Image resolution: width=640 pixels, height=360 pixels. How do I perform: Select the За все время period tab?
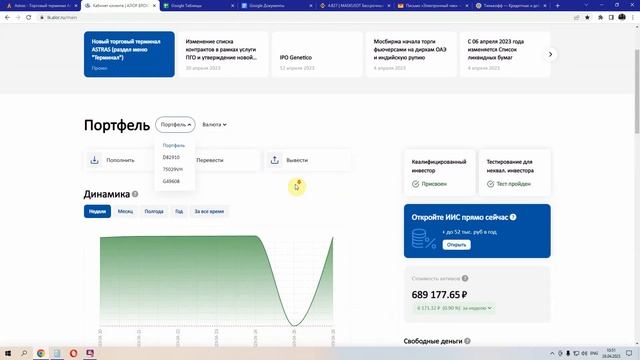[x=209, y=211]
